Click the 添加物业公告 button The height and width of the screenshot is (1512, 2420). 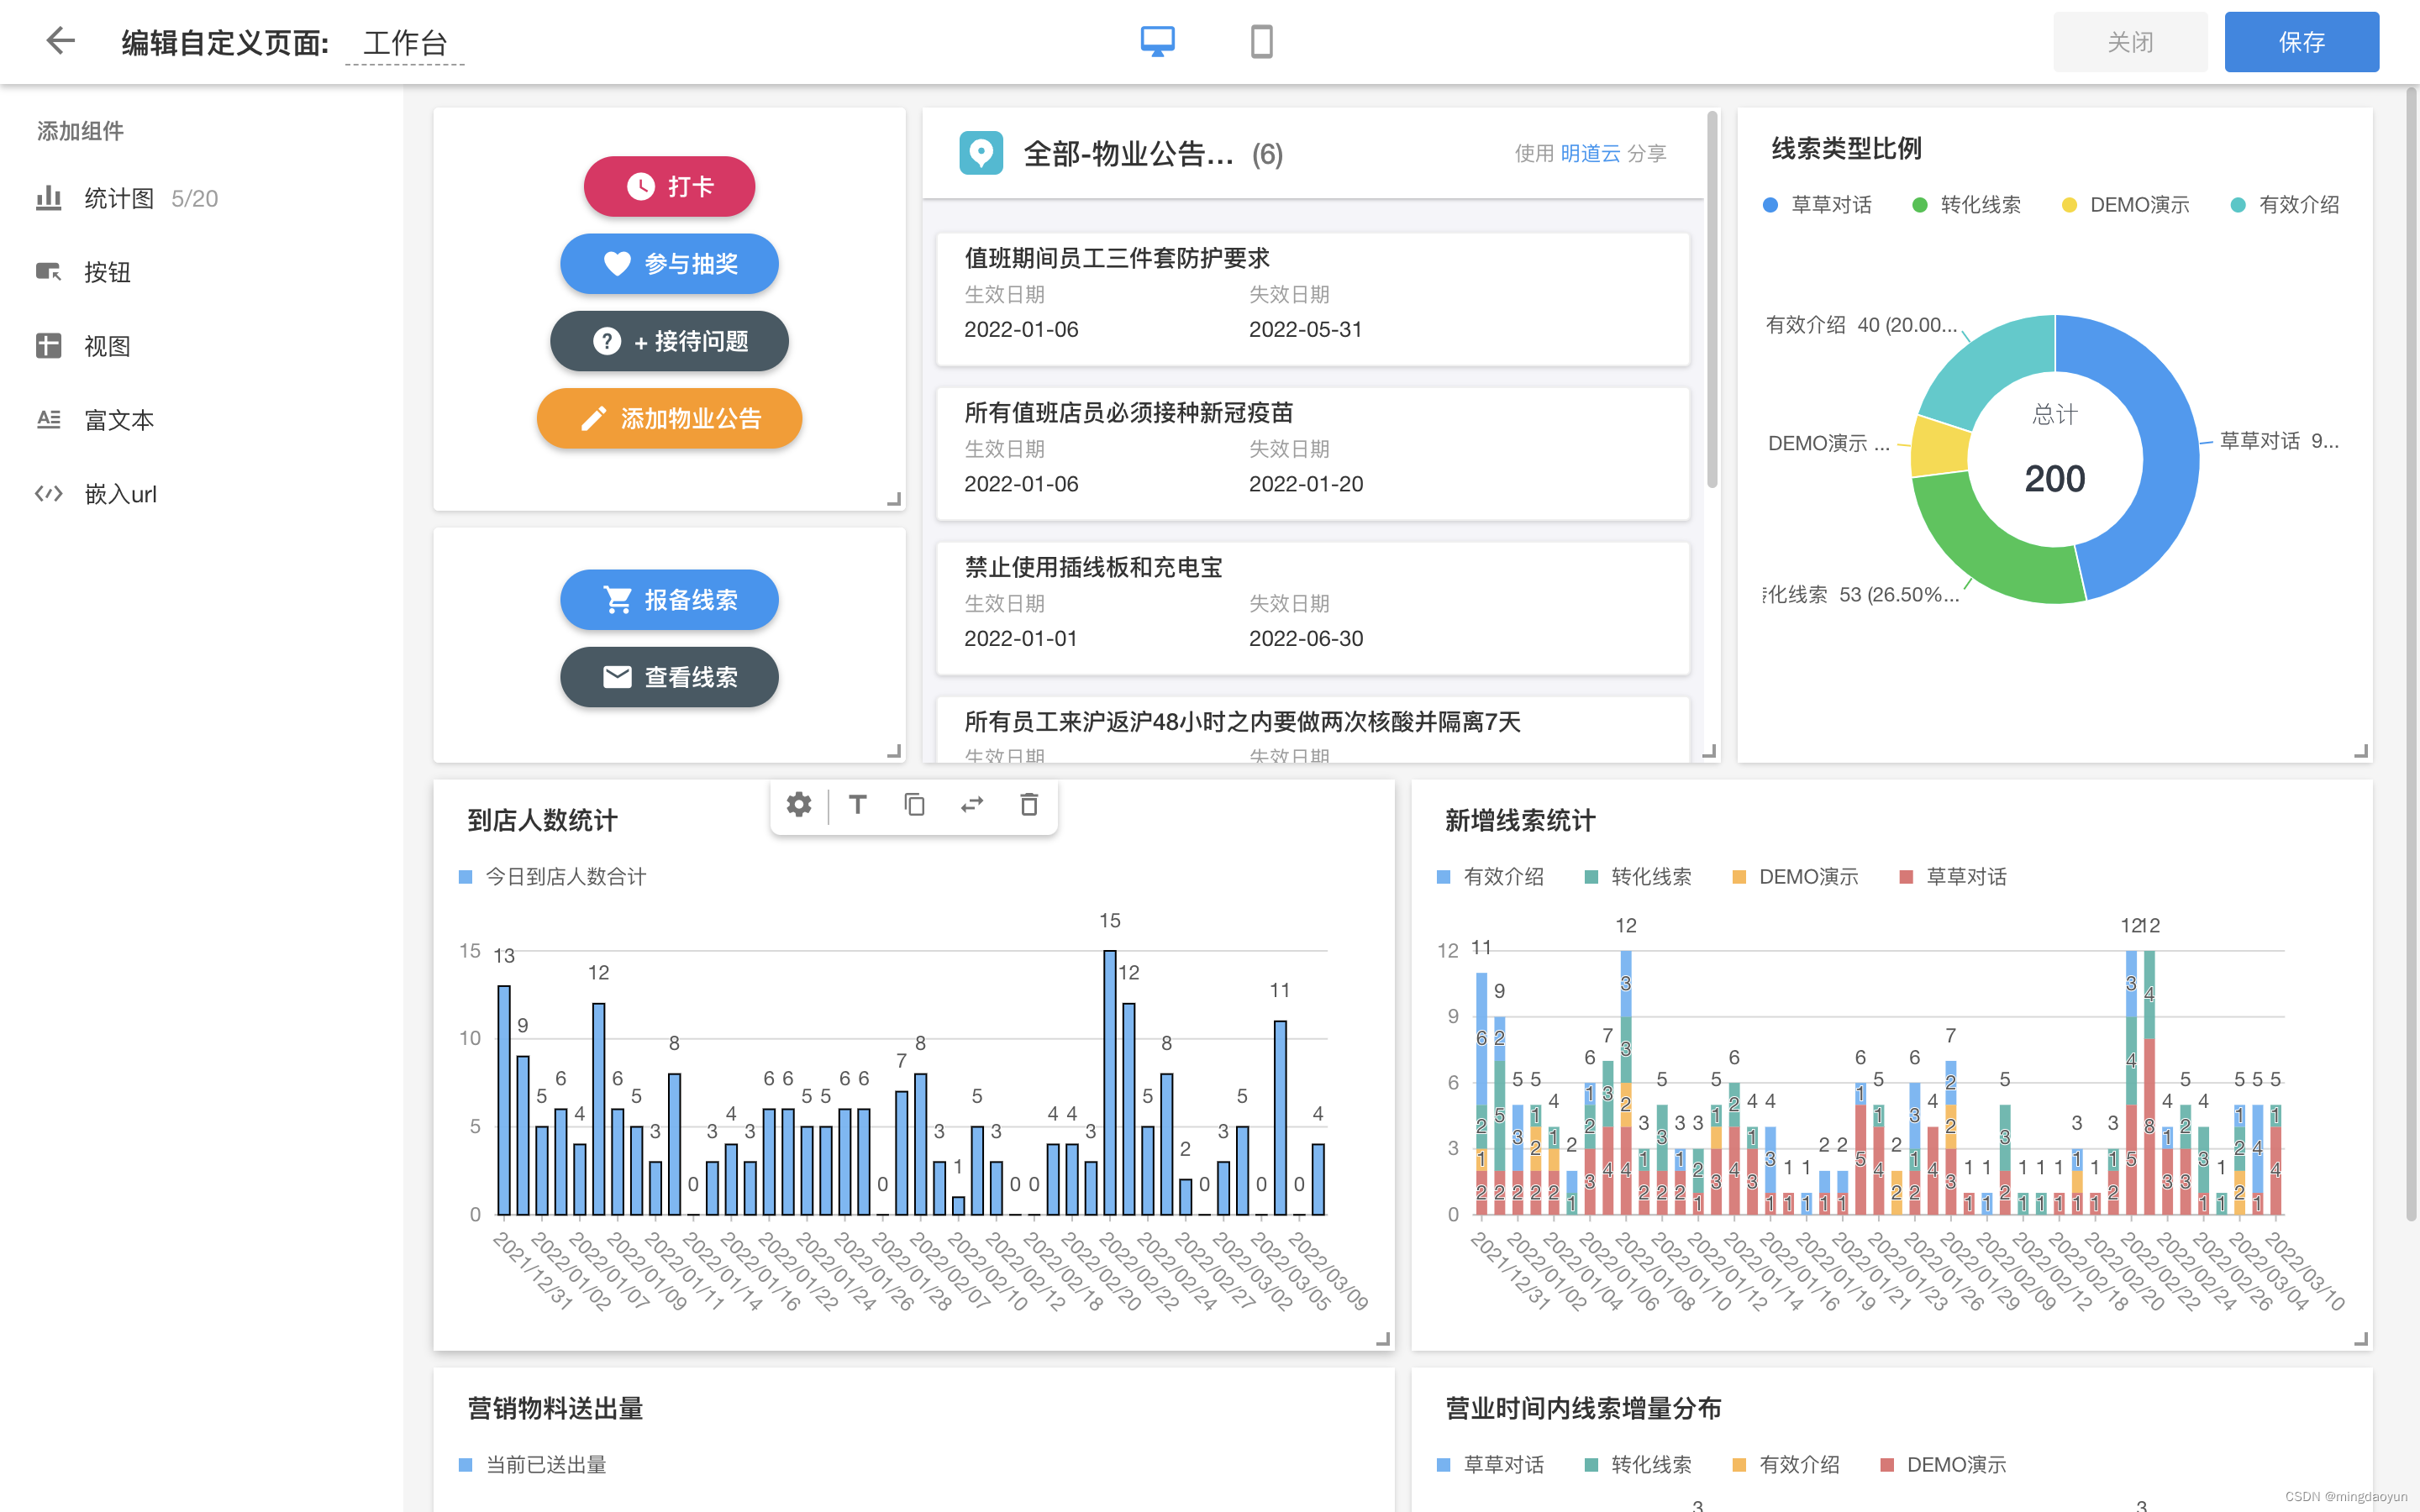(669, 418)
